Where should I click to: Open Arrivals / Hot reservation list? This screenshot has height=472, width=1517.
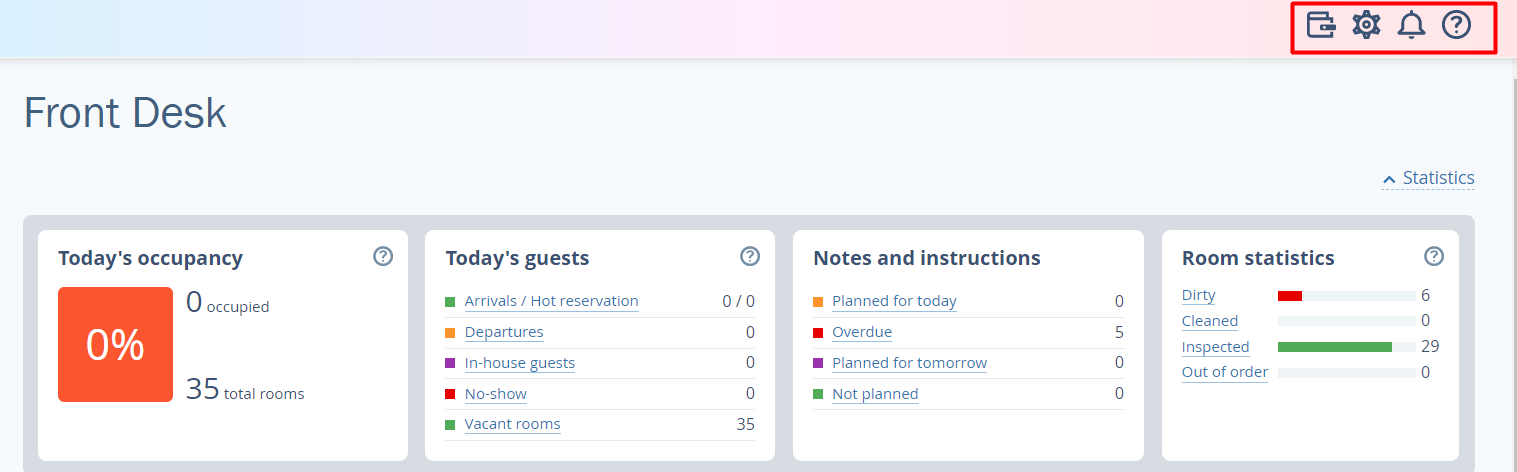[551, 301]
